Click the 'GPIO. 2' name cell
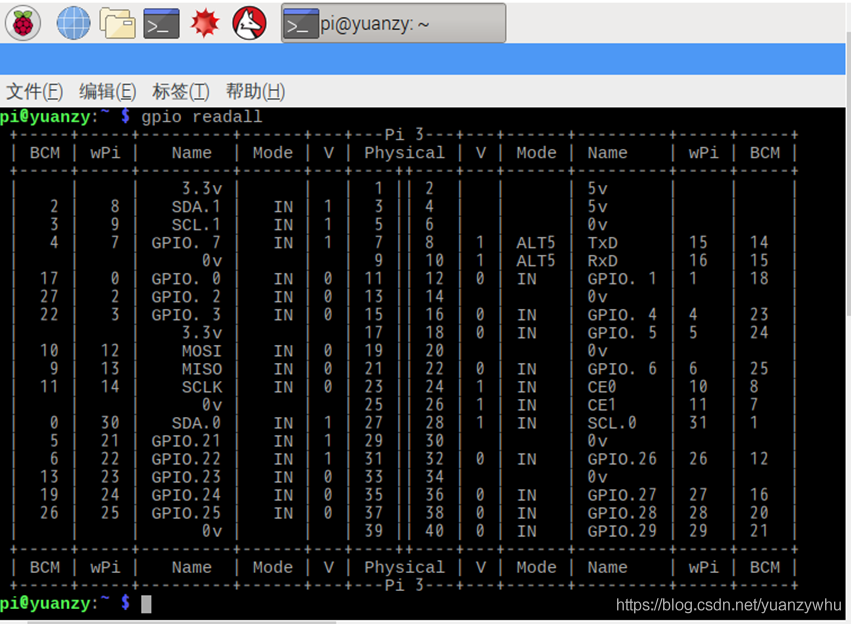The width and height of the screenshot is (851, 624). (x=186, y=297)
